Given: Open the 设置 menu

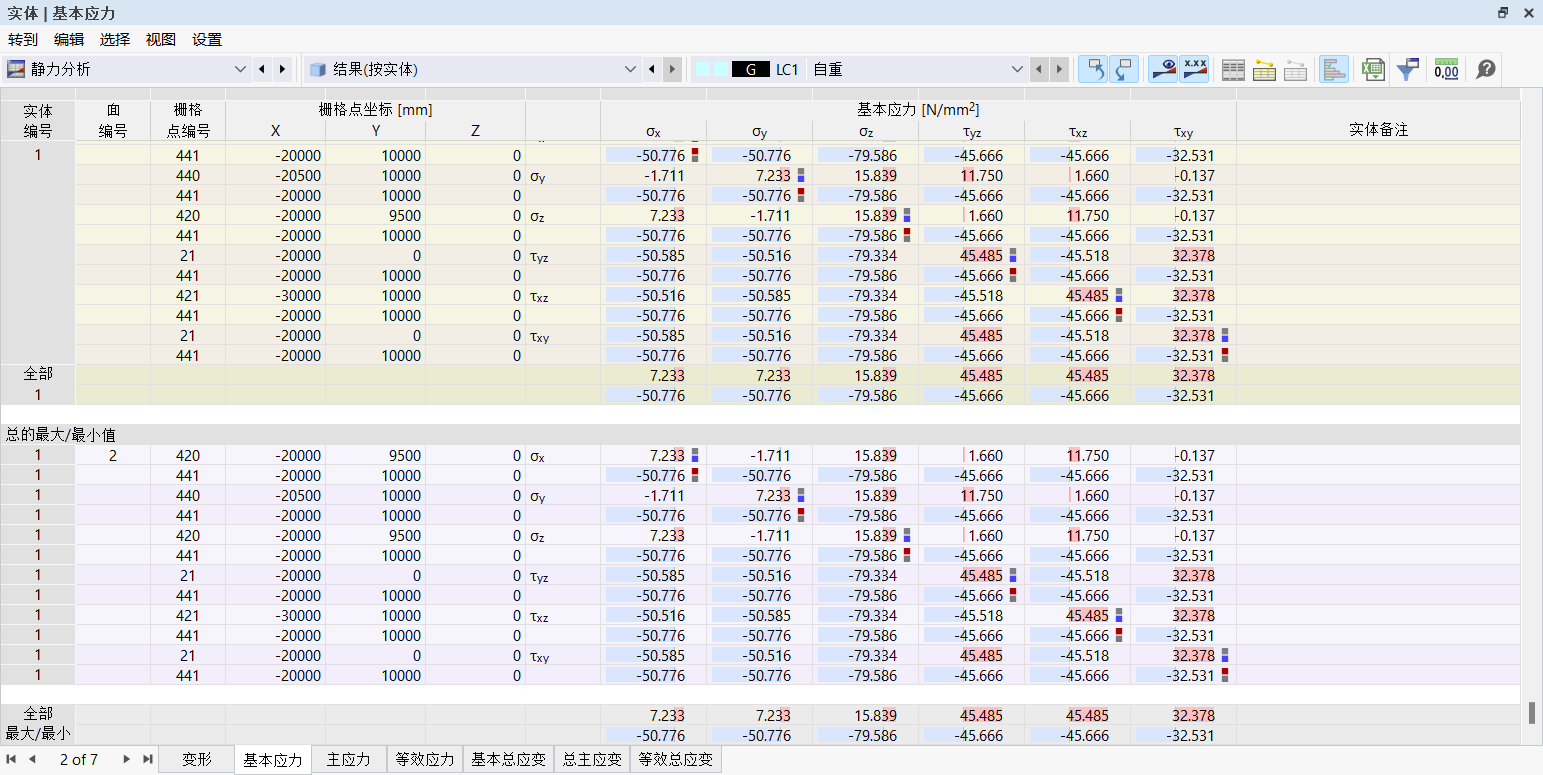Looking at the screenshot, I should [206, 39].
